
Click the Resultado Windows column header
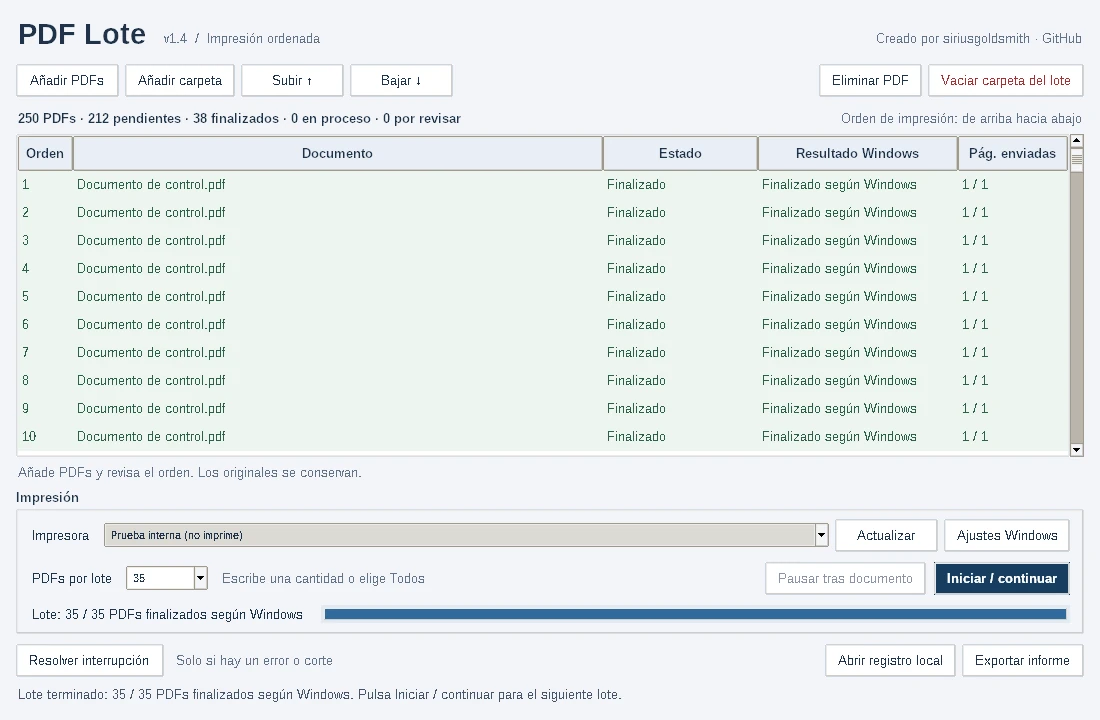tap(857, 153)
